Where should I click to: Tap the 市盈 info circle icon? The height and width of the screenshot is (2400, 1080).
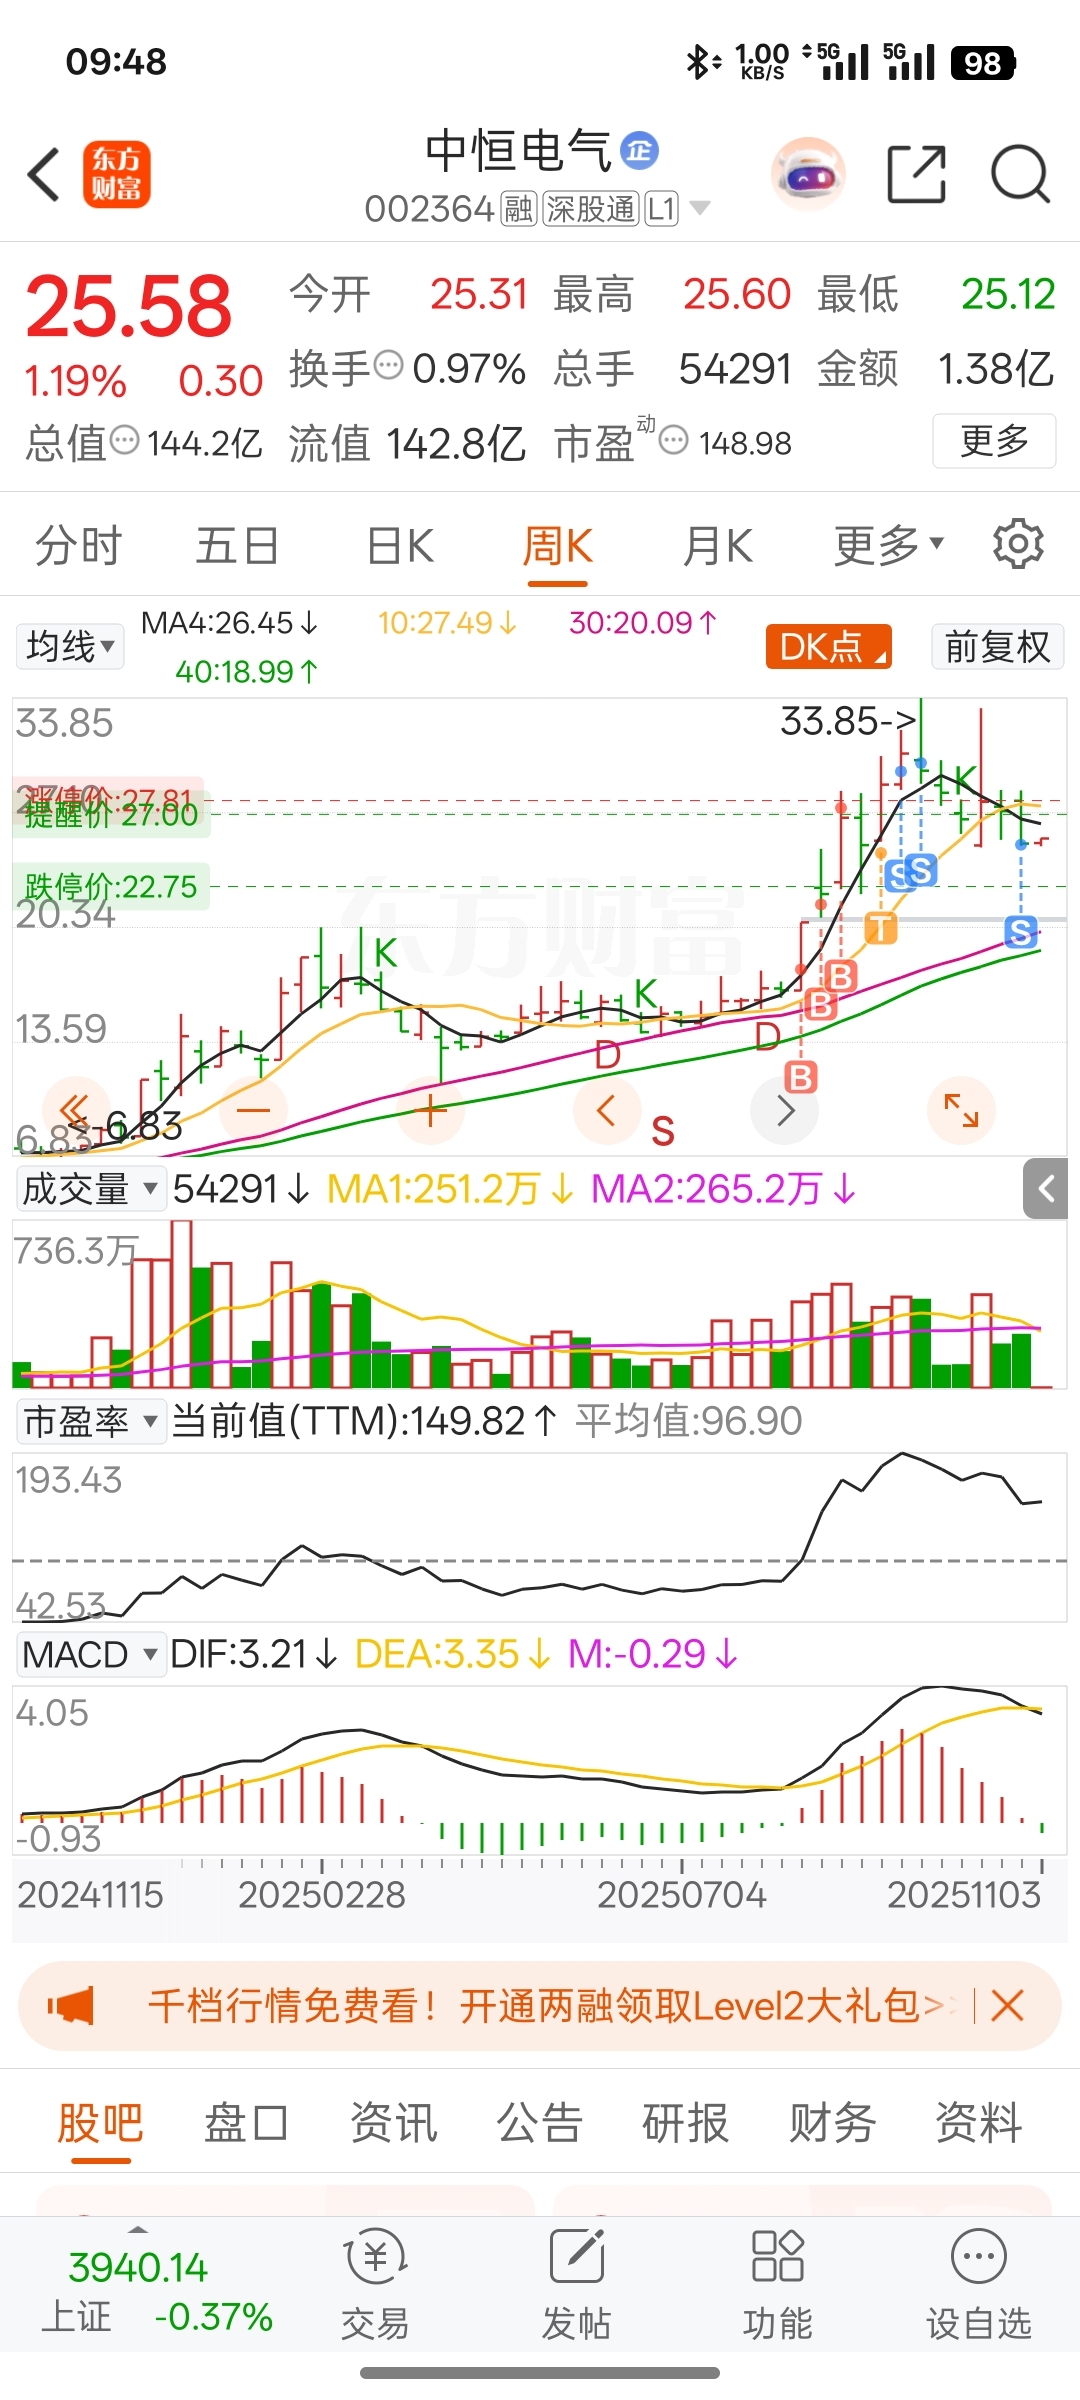[x=674, y=440]
